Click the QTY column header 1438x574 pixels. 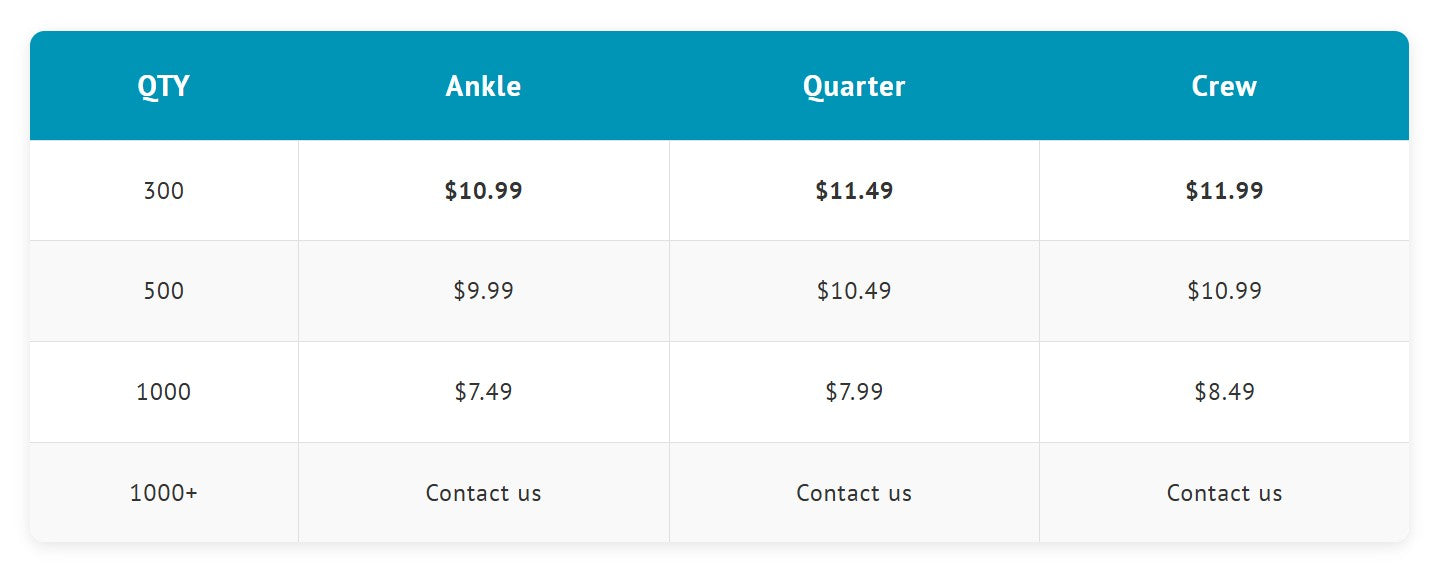coord(164,86)
